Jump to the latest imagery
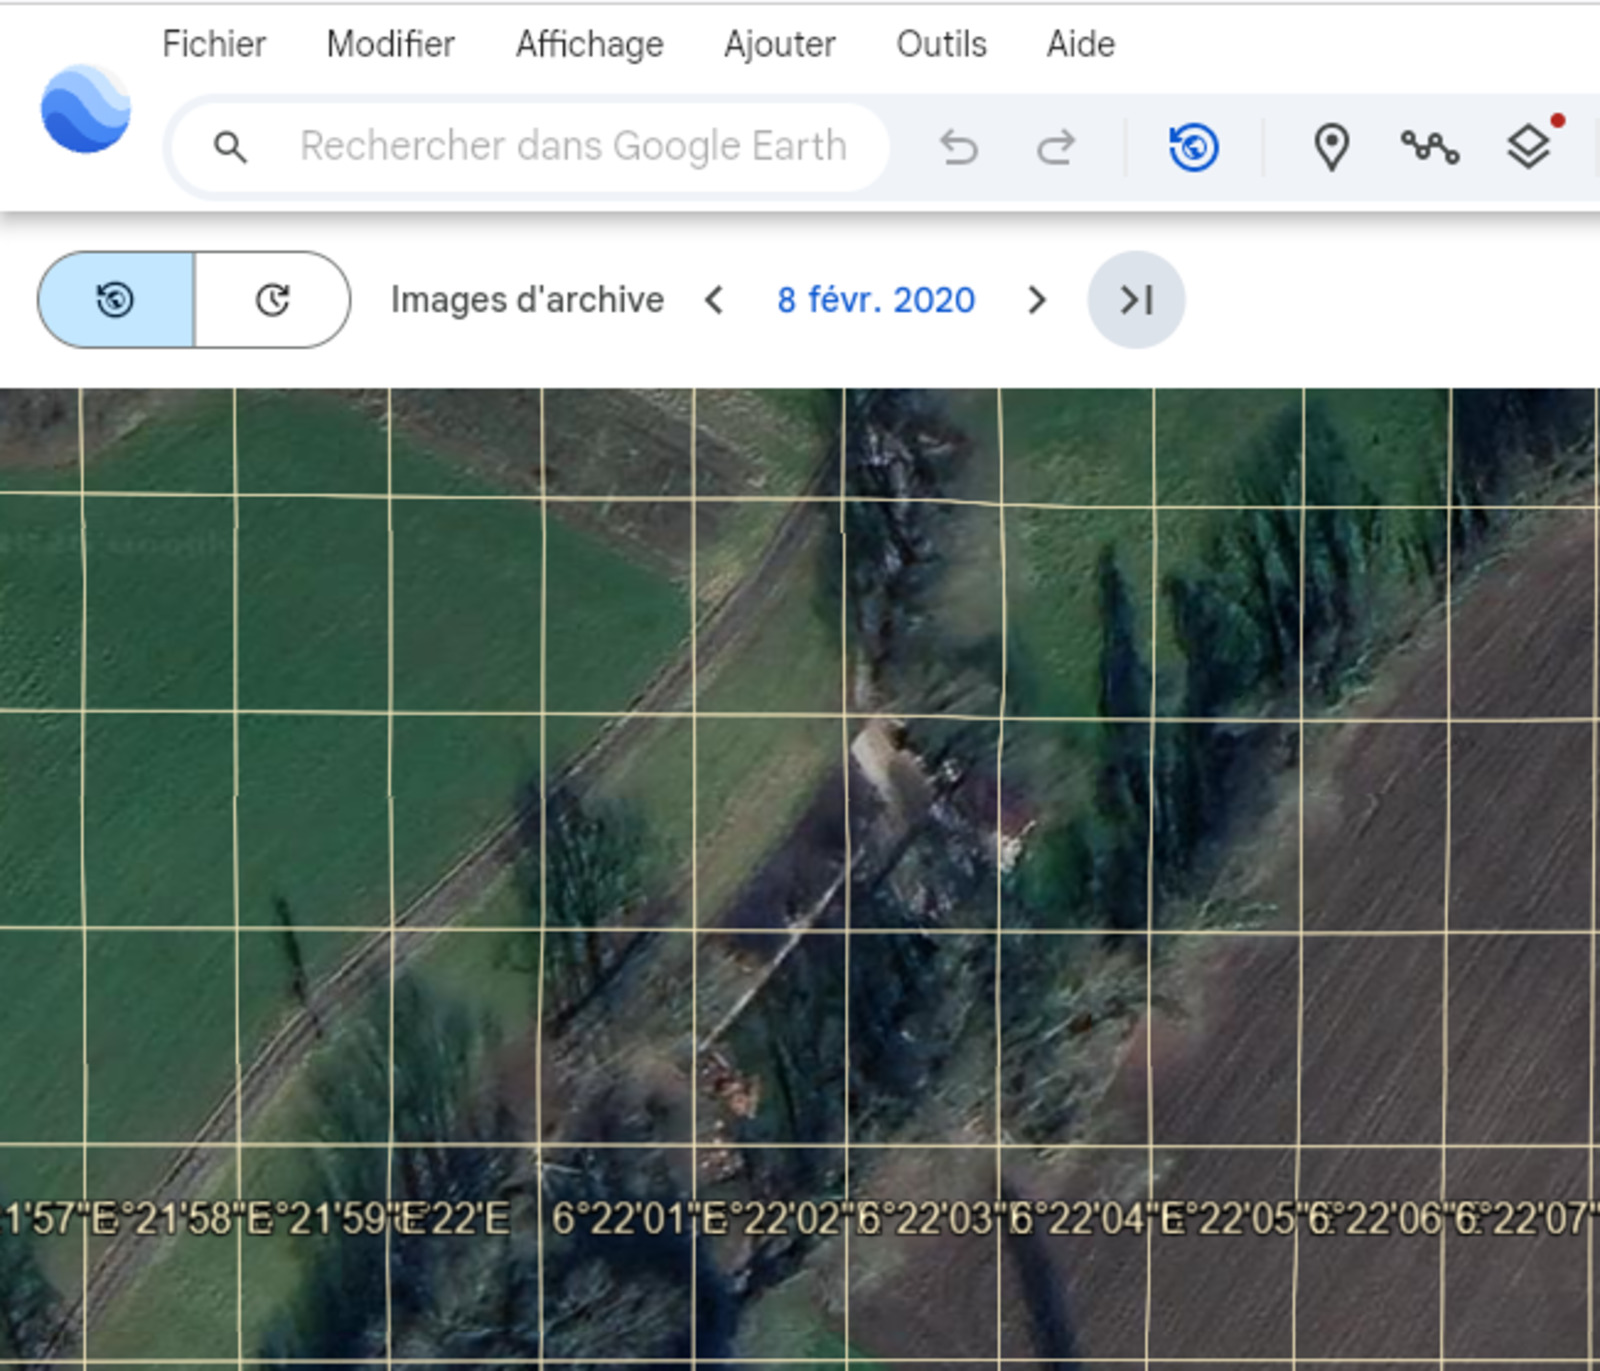The height and width of the screenshot is (1371, 1600). [x=1136, y=300]
